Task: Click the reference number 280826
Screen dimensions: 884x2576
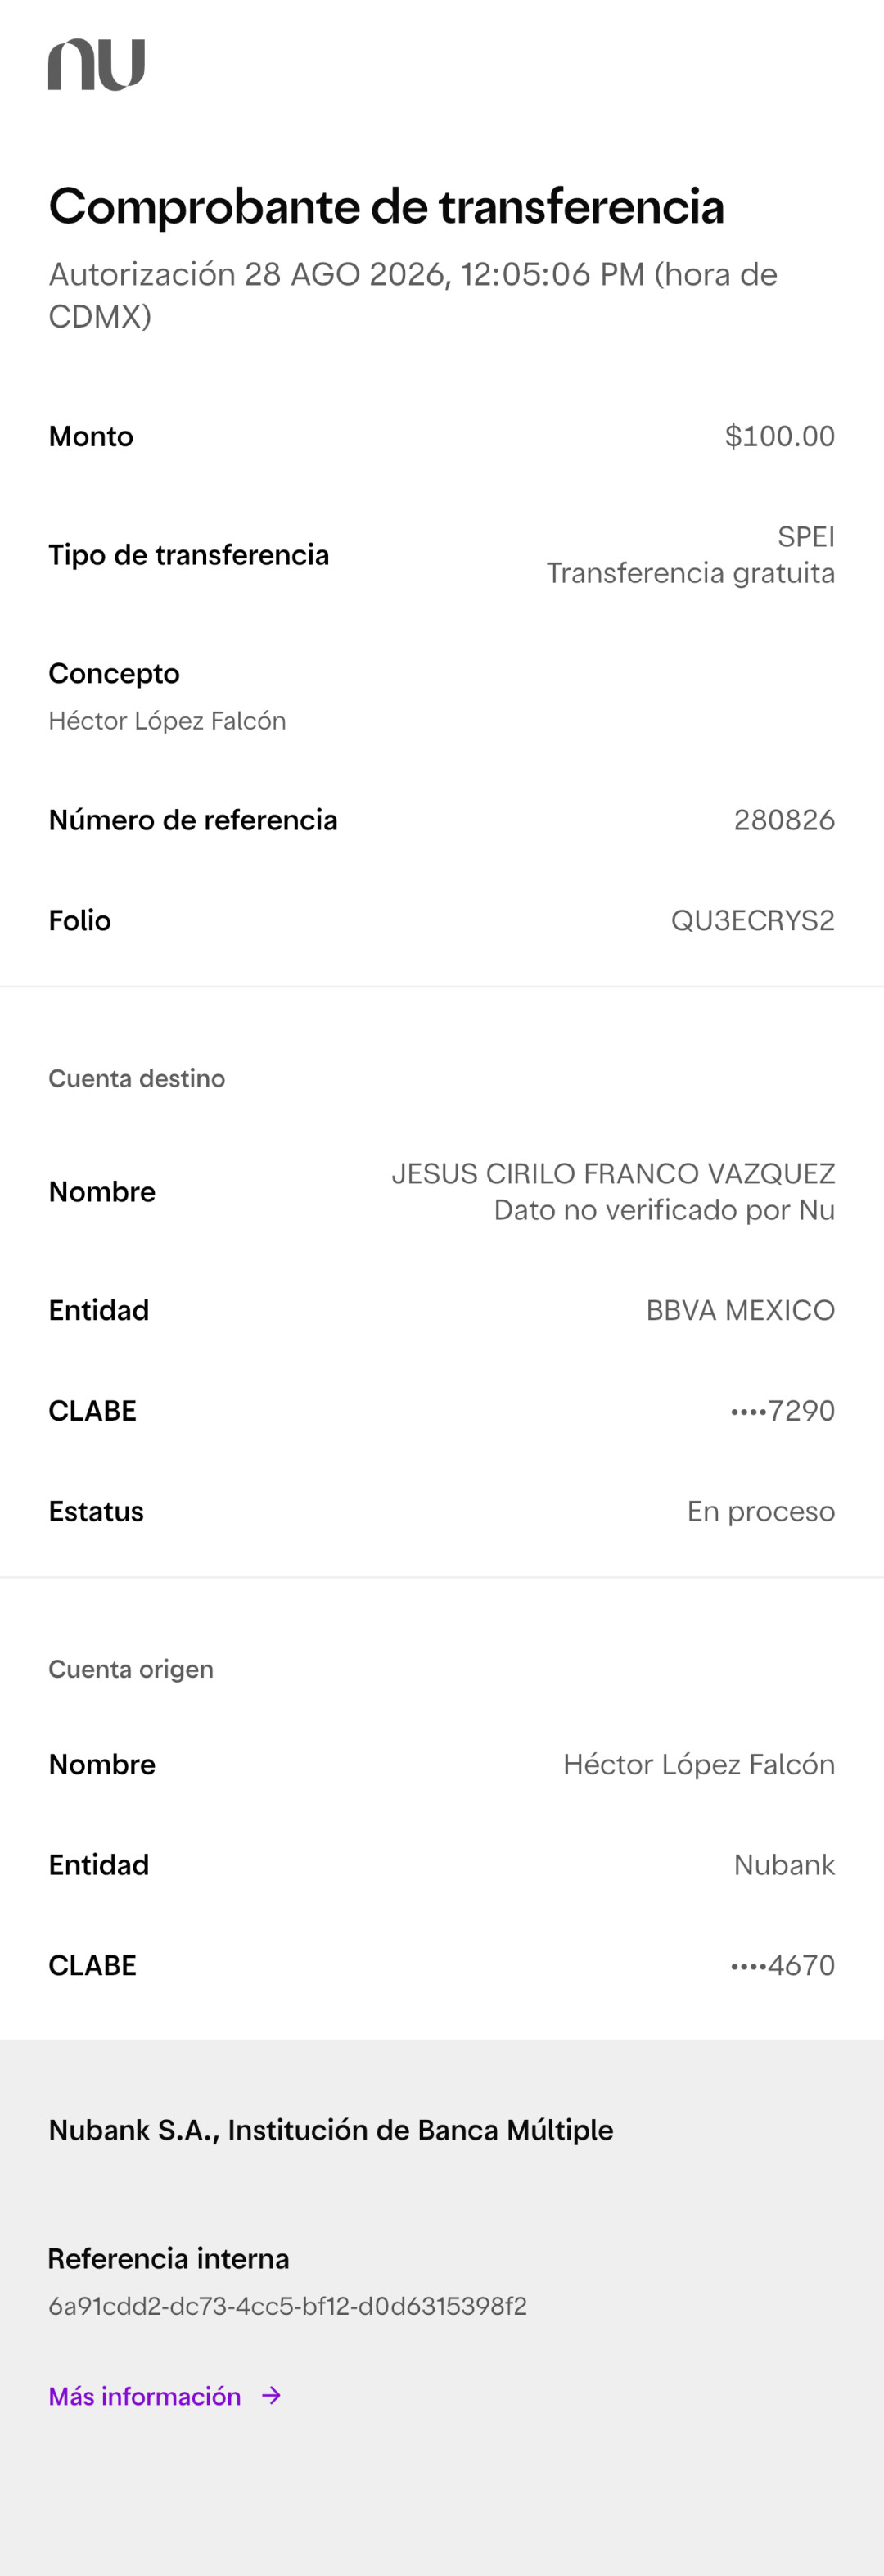Action: click(784, 820)
